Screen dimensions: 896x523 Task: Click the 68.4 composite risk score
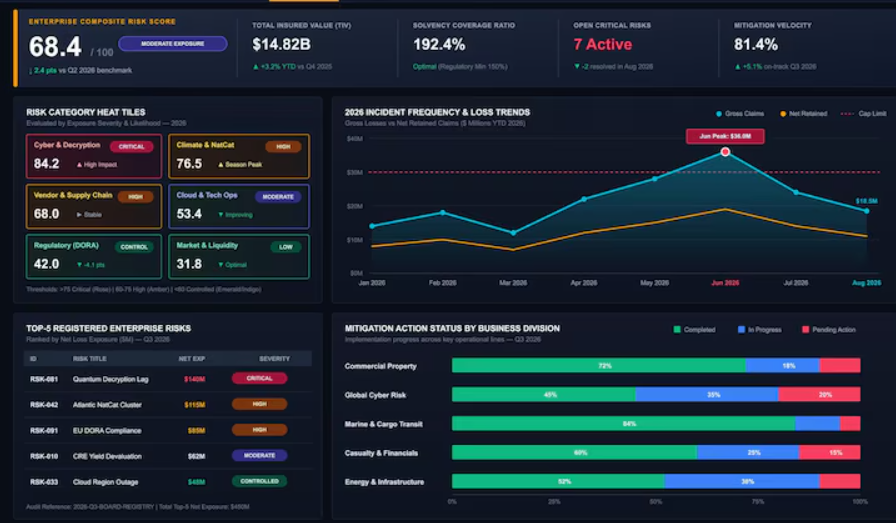[55, 47]
